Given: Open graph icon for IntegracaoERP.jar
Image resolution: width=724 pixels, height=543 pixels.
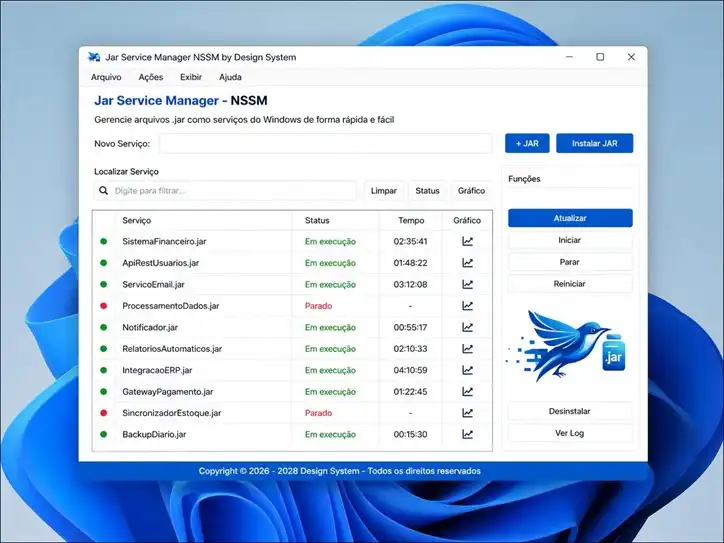Looking at the screenshot, I should click(467, 370).
